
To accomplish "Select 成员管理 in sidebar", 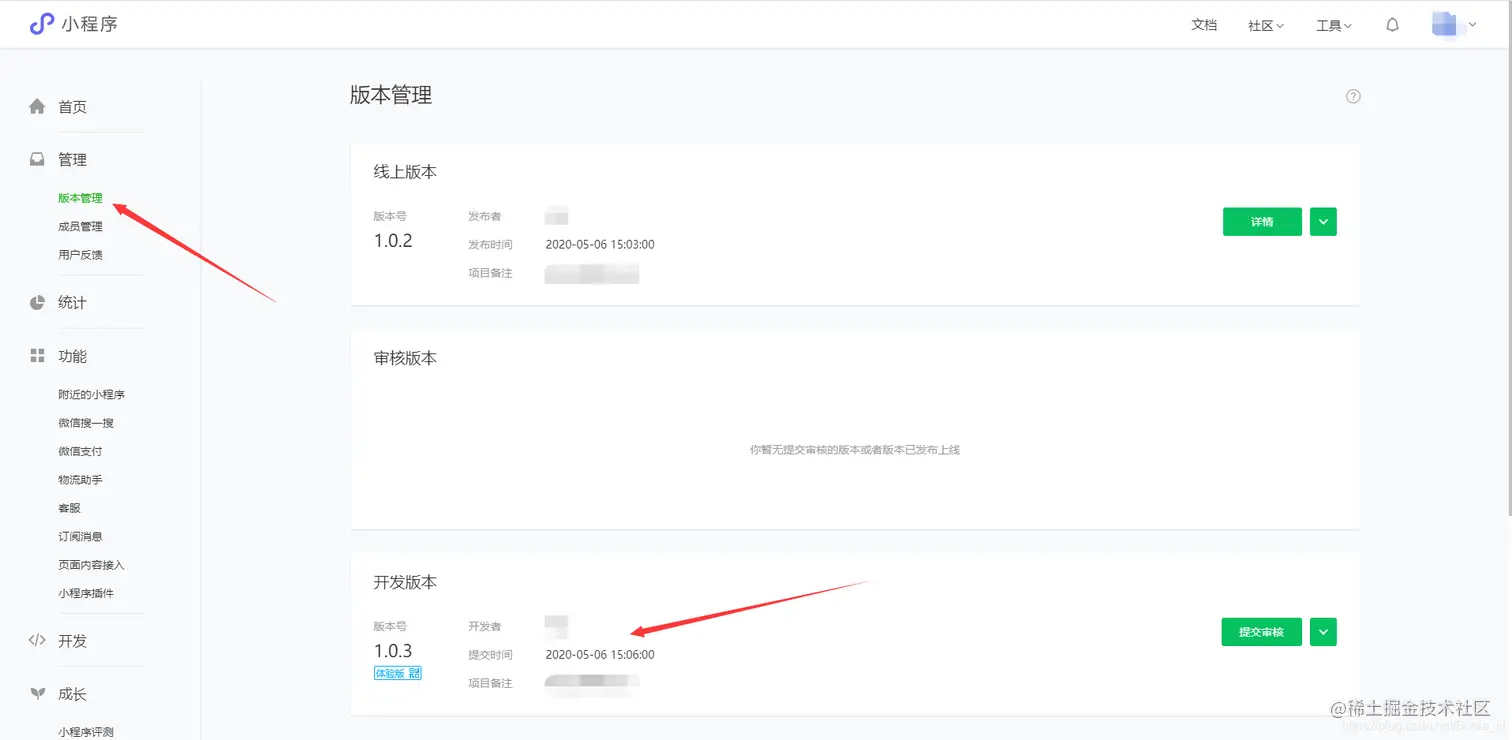I will [x=80, y=226].
